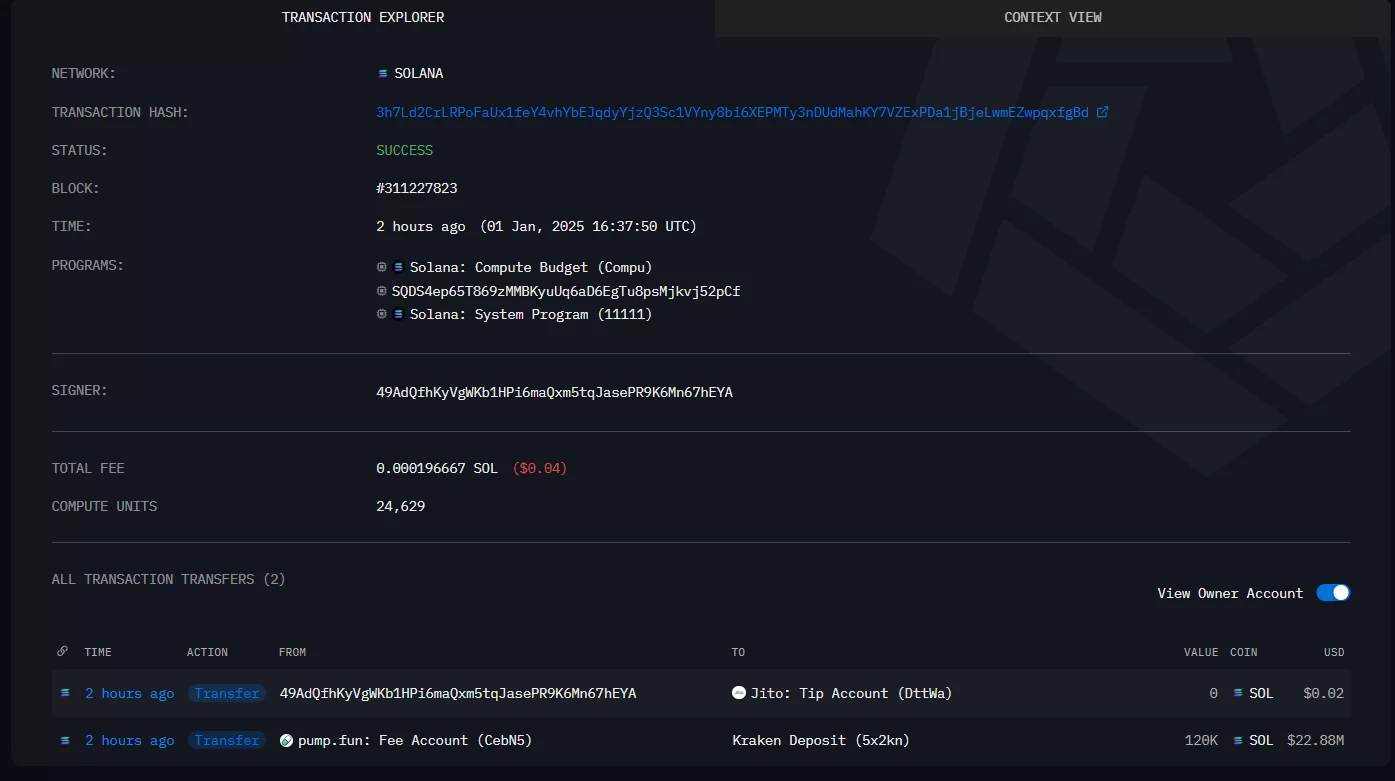Image resolution: width=1395 pixels, height=781 pixels.
Task: Click the Jito logo in the Tip Account row
Action: click(x=739, y=693)
